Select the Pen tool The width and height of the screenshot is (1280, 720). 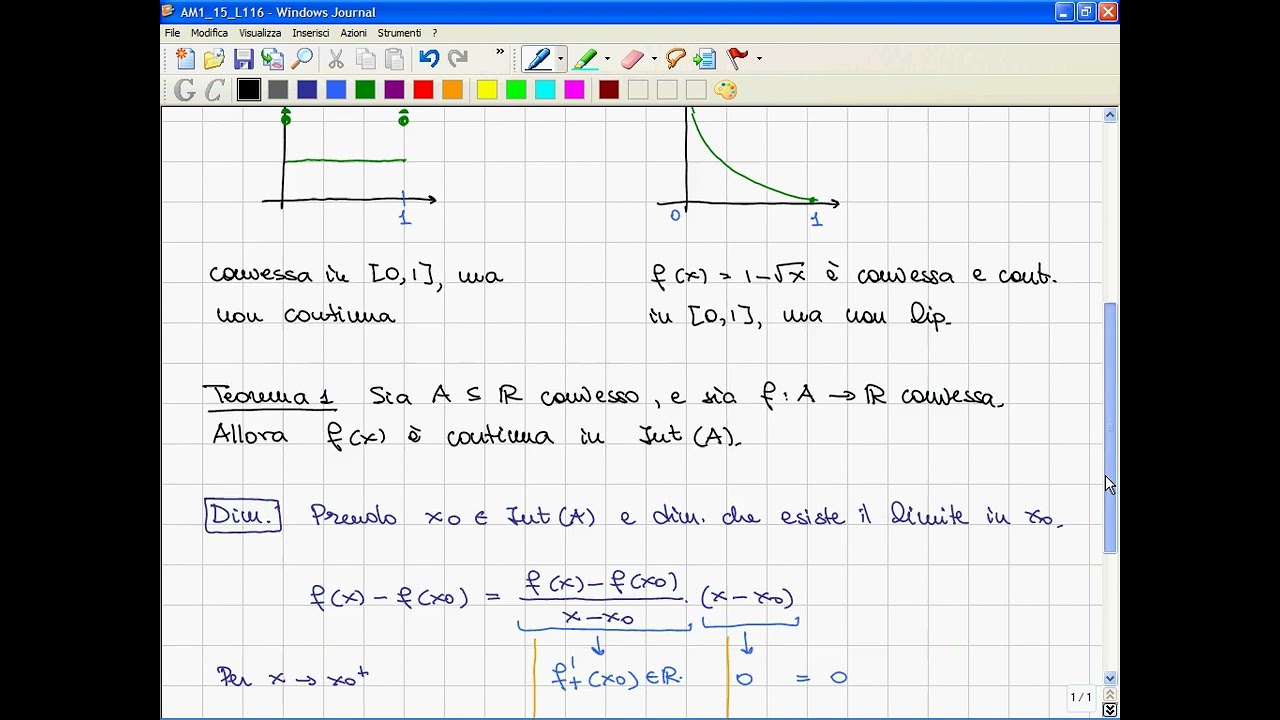538,59
